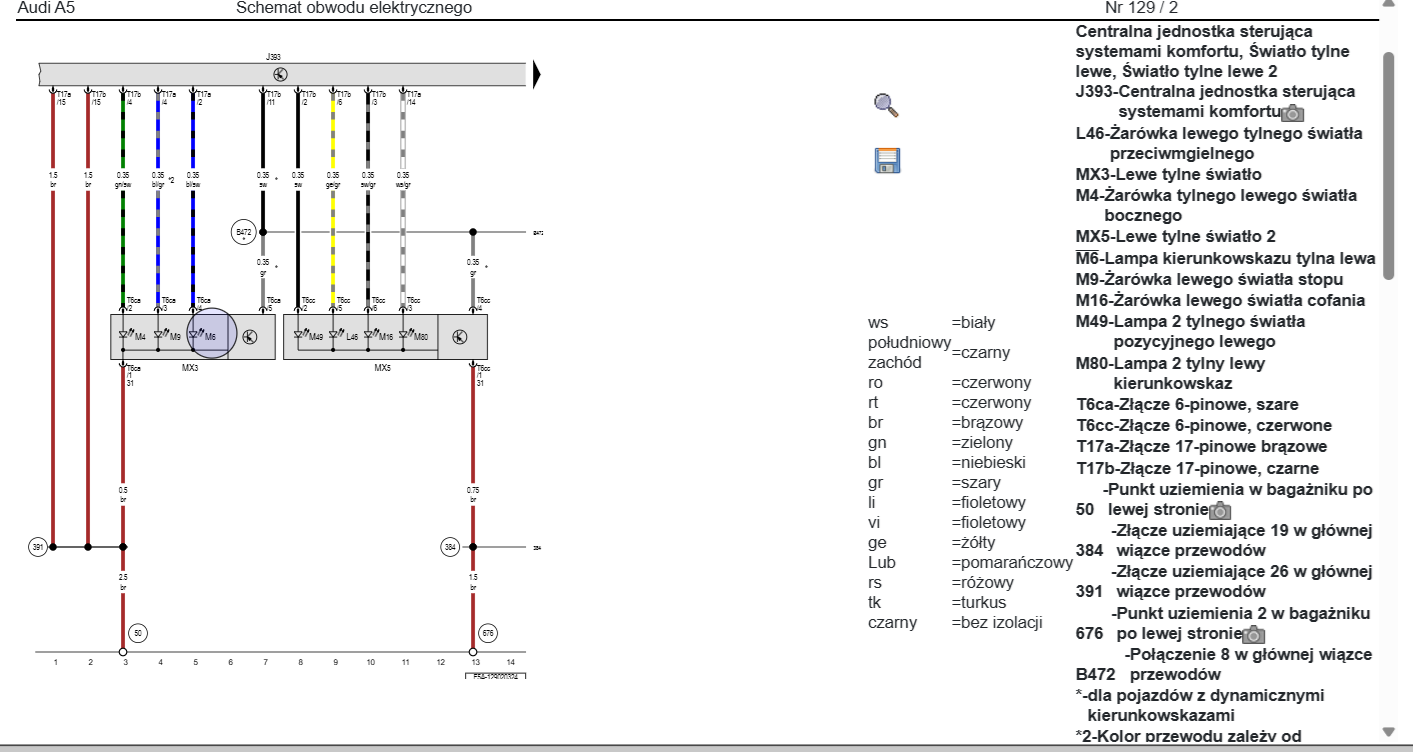Click the B472 connection node circle
This screenshot has height=752, width=1413.
click(243, 233)
